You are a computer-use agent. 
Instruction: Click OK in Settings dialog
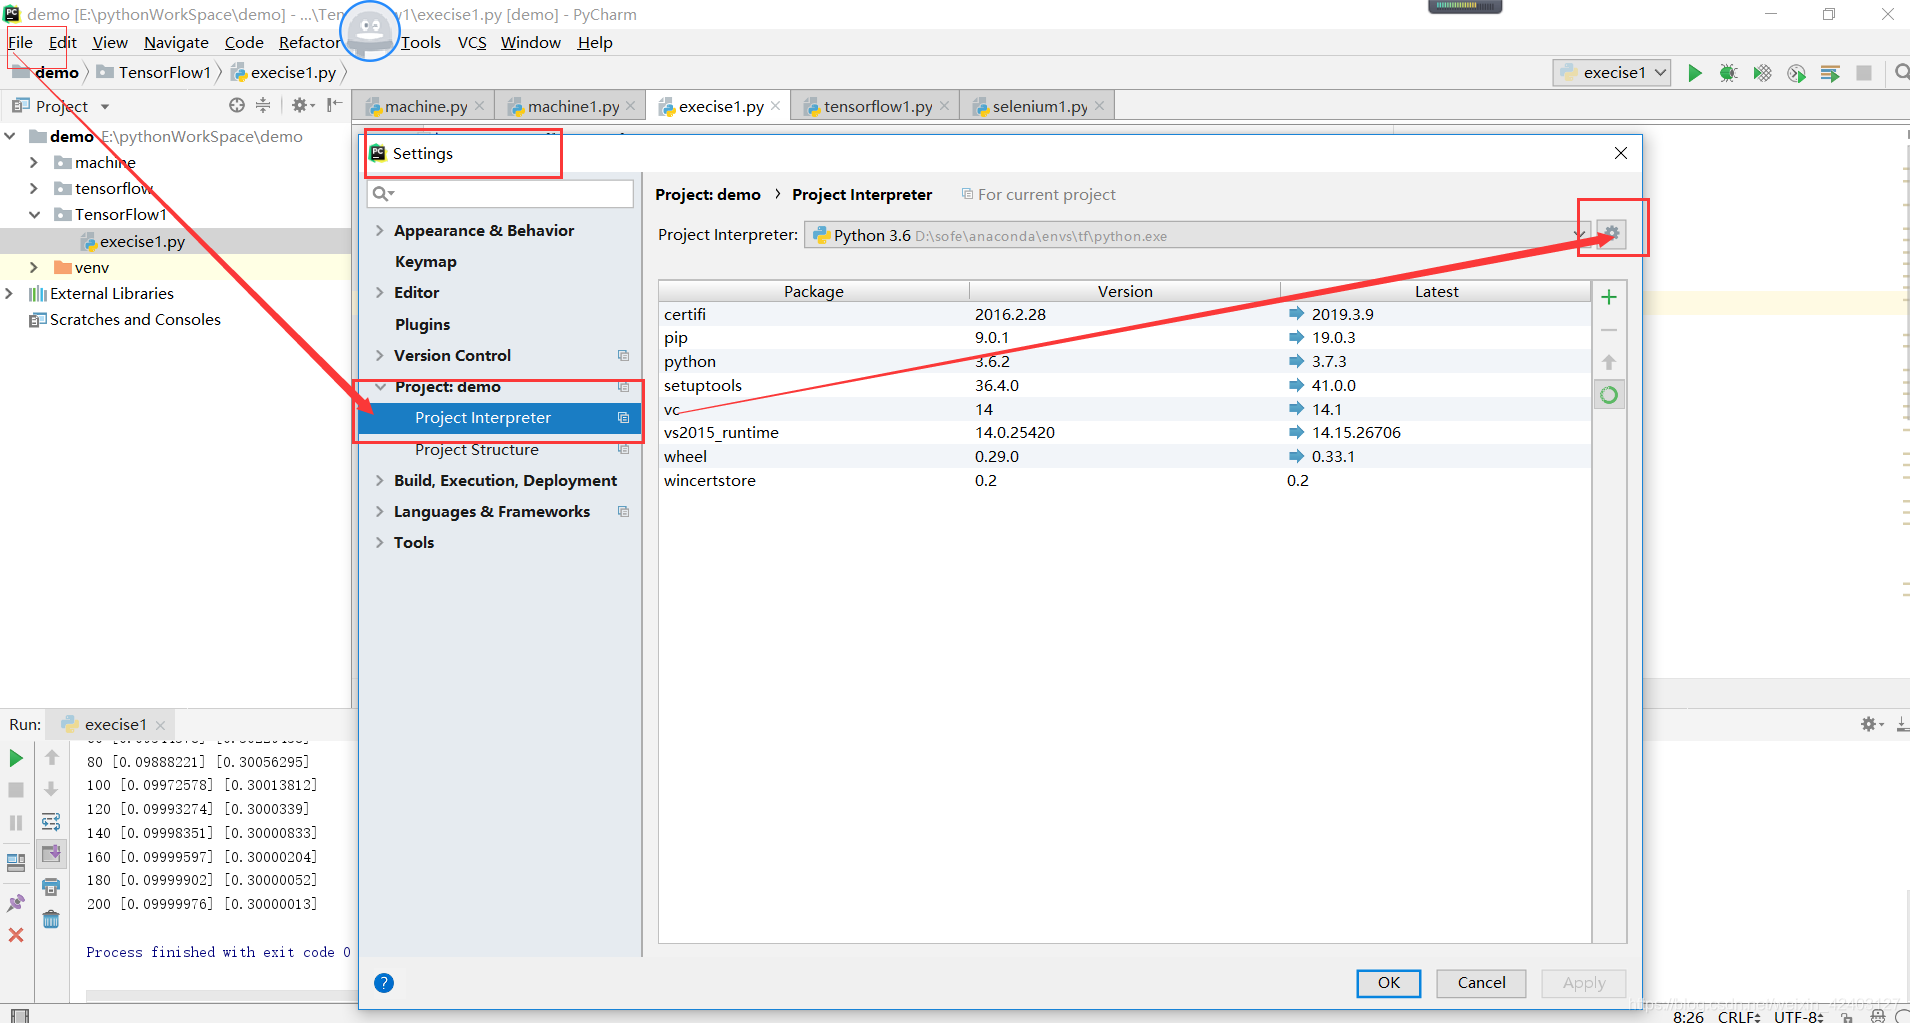pos(1388,983)
